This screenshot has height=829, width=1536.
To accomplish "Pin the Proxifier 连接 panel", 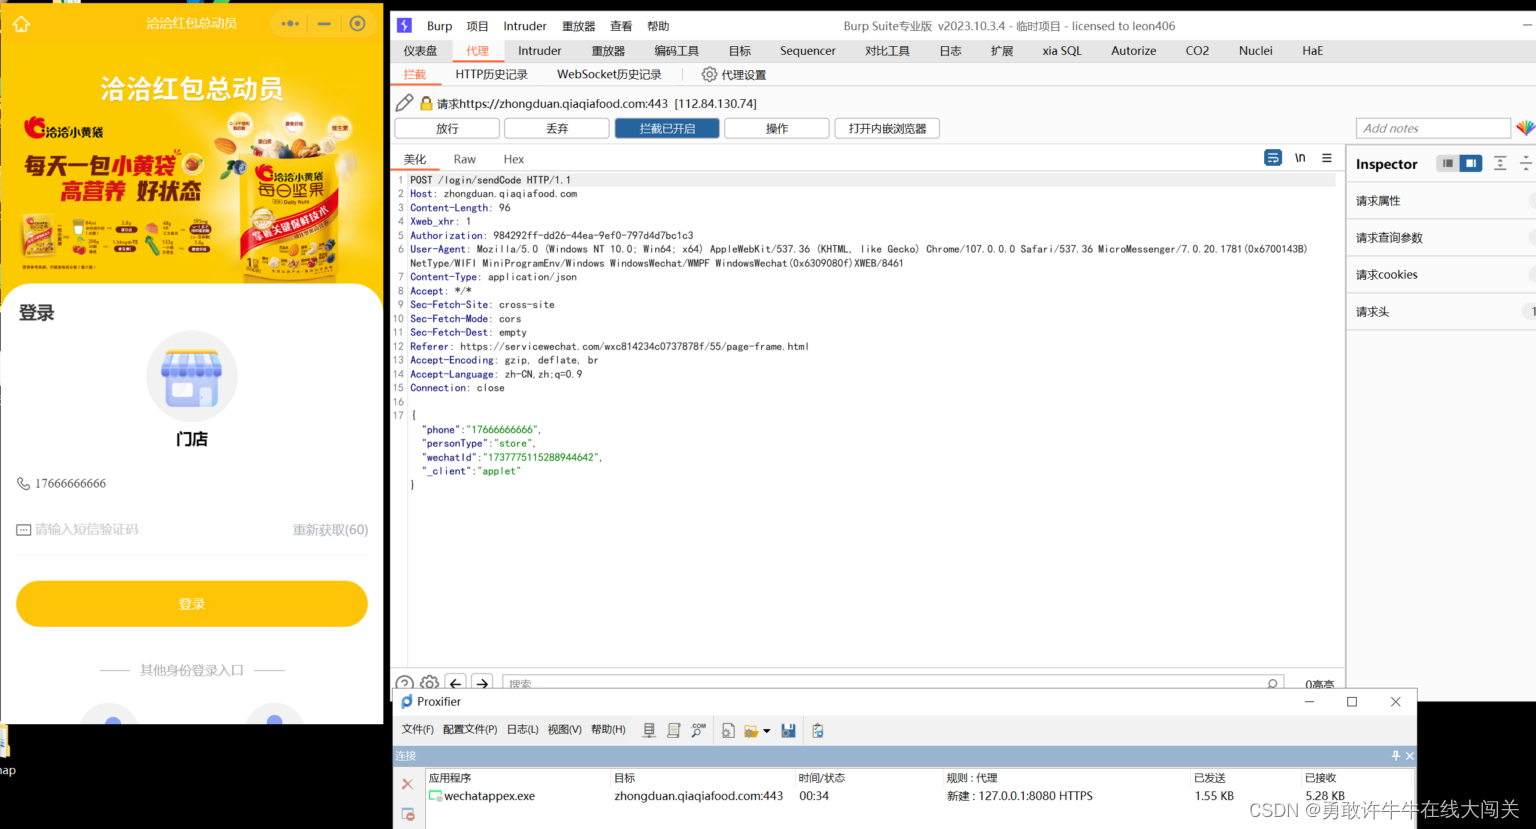I will [x=1396, y=756].
